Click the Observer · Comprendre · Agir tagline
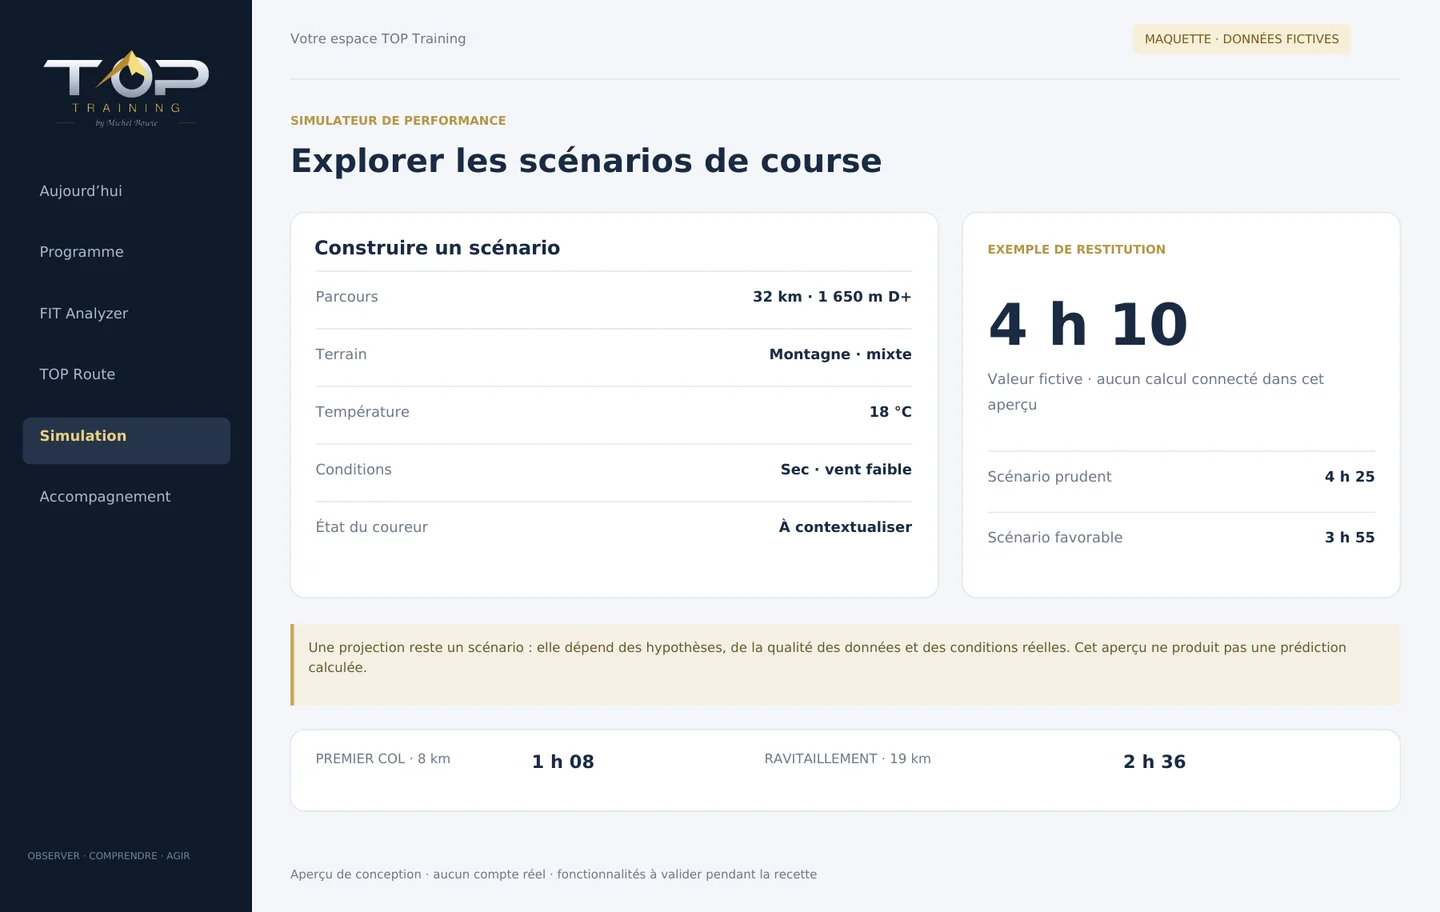The image size is (1440, 912). pyautogui.click(x=109, y=856)
